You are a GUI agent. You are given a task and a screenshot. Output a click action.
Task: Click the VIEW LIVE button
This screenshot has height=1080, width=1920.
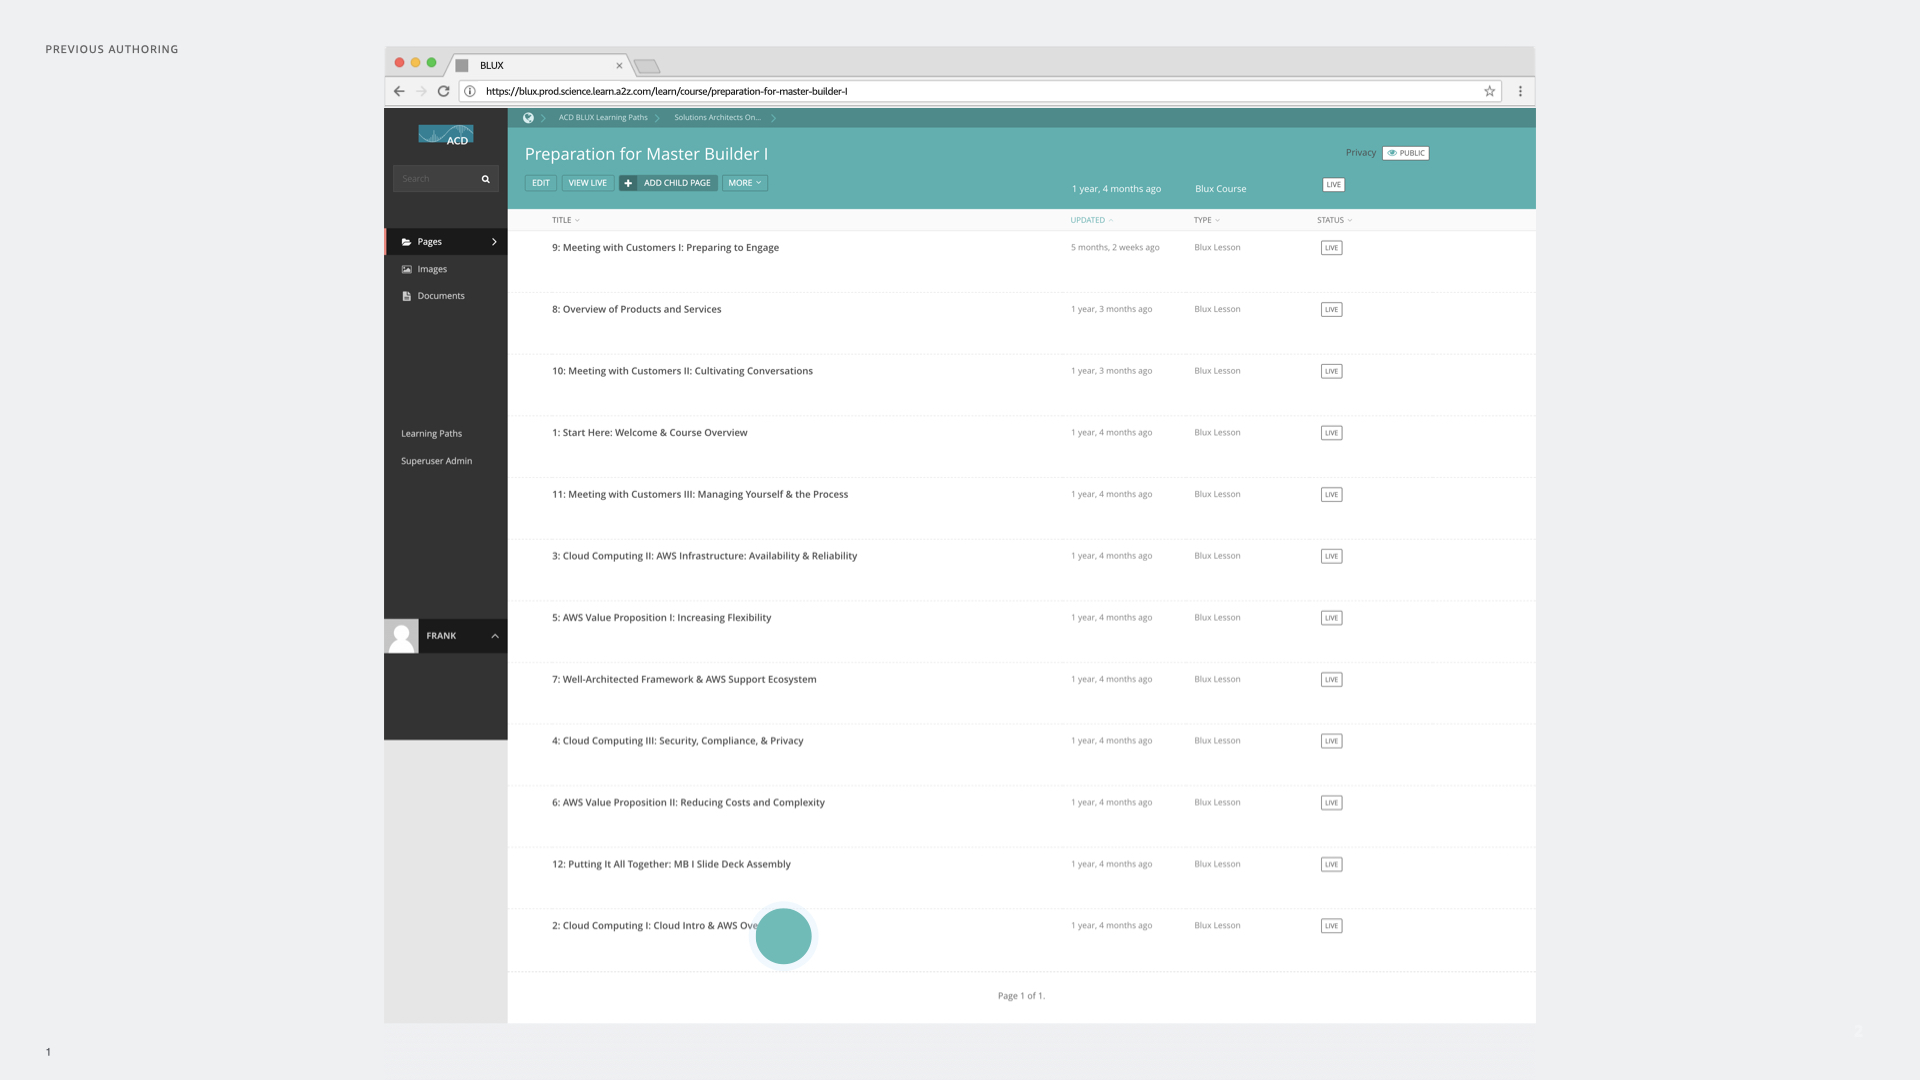point(587,183)
